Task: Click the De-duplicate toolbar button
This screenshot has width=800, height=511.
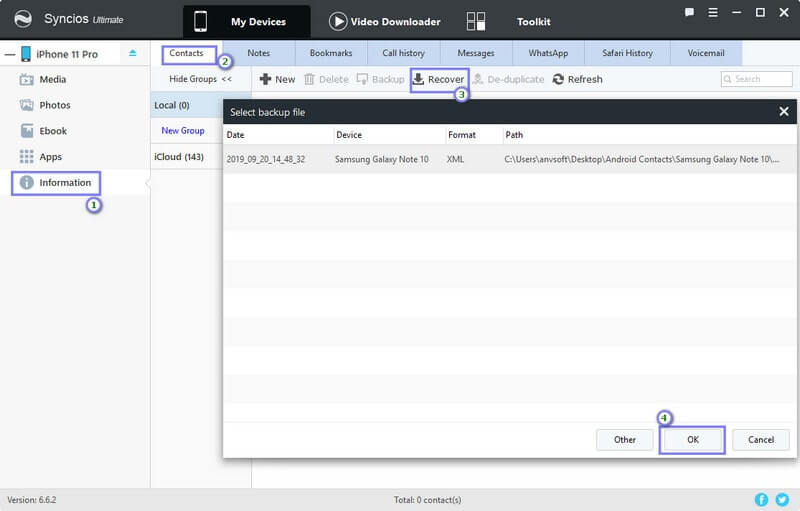Action: coord(508,80)
